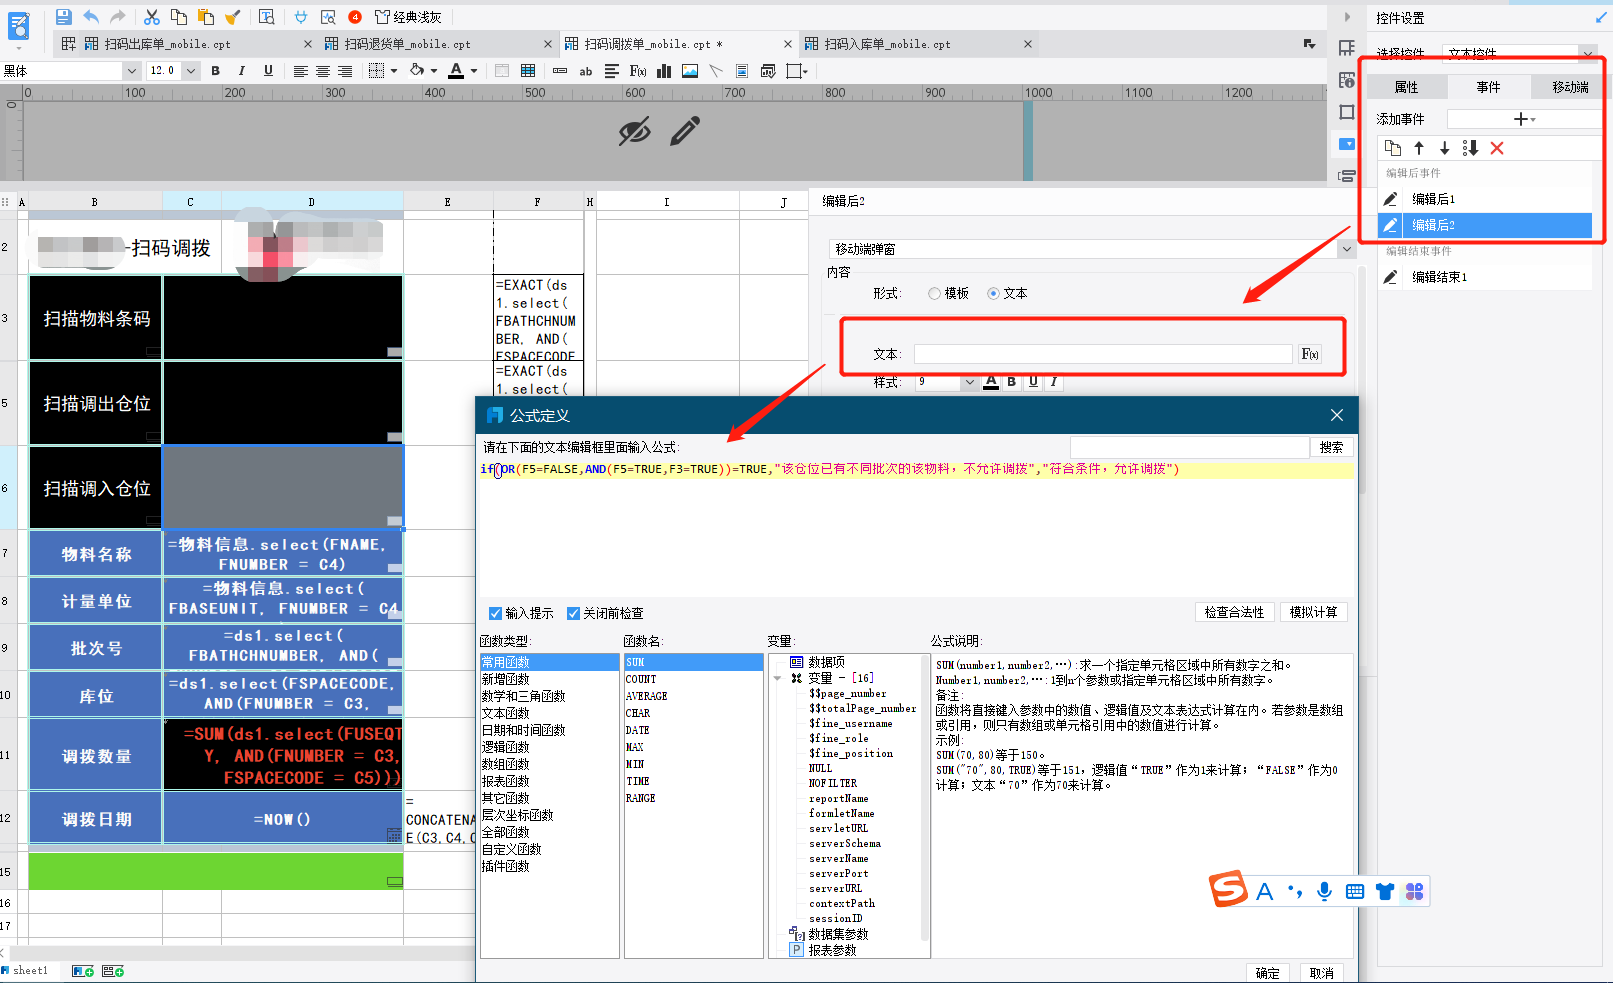Open the 样式 font size dropdown showing 9
This screenshot has width=1613, height=983.
pyautogui.click(x=969, y=382)
